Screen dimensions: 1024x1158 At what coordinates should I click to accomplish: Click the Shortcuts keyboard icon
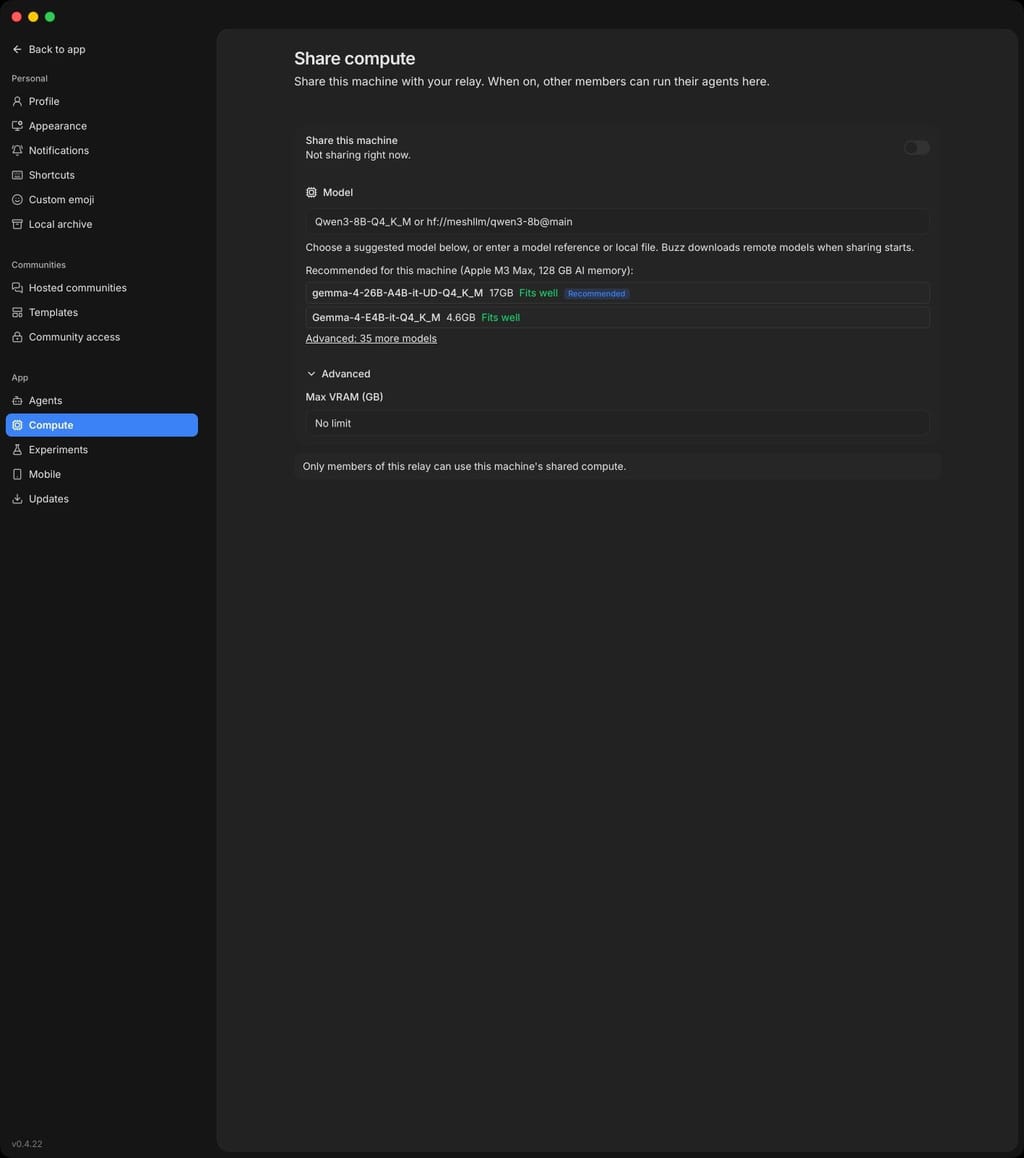pyautogui.click(x=17, y=175)
